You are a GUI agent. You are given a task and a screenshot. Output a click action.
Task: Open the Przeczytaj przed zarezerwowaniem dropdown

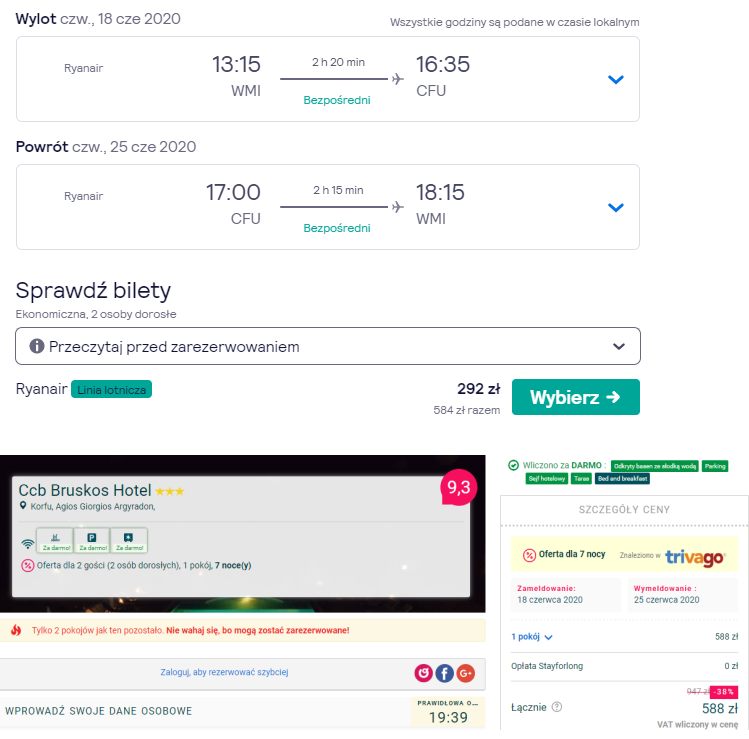tap(328, 346)
